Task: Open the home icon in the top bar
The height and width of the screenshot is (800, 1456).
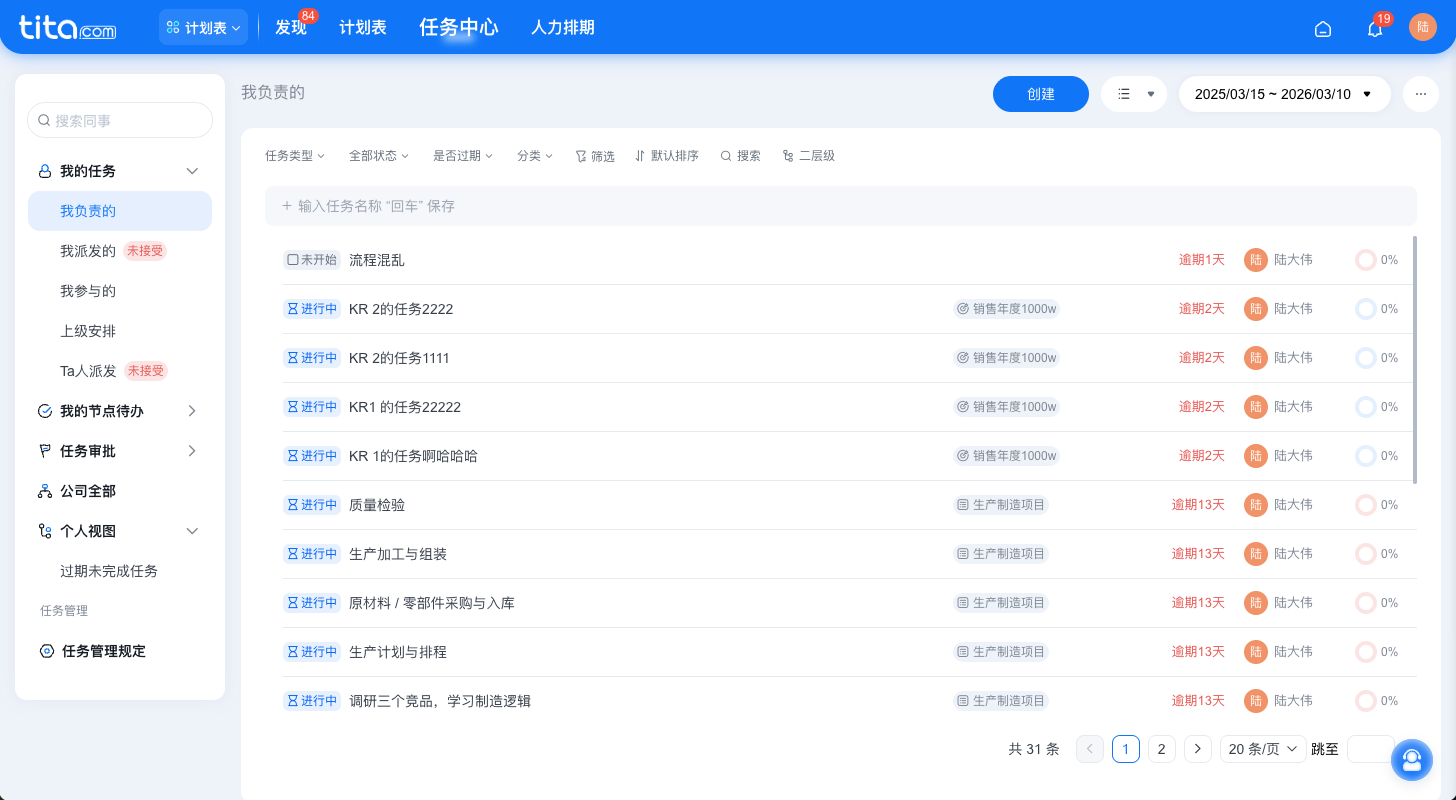Action: pyautogui.click(x=1323, y=27)
